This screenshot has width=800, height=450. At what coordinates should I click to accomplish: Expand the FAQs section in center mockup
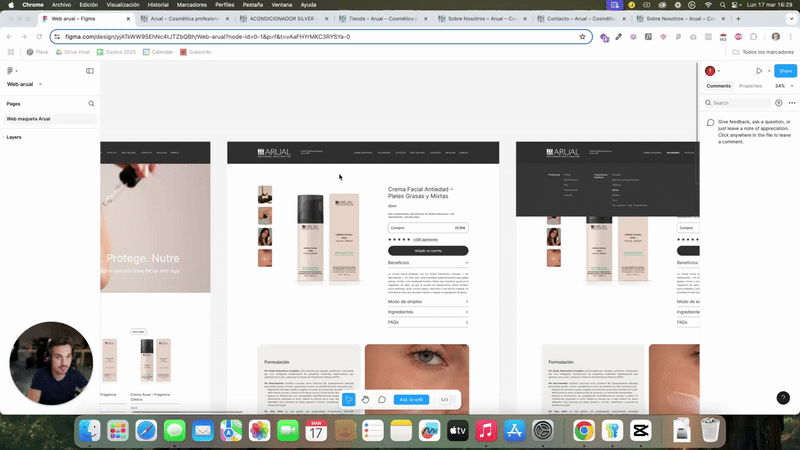point(428,322)
